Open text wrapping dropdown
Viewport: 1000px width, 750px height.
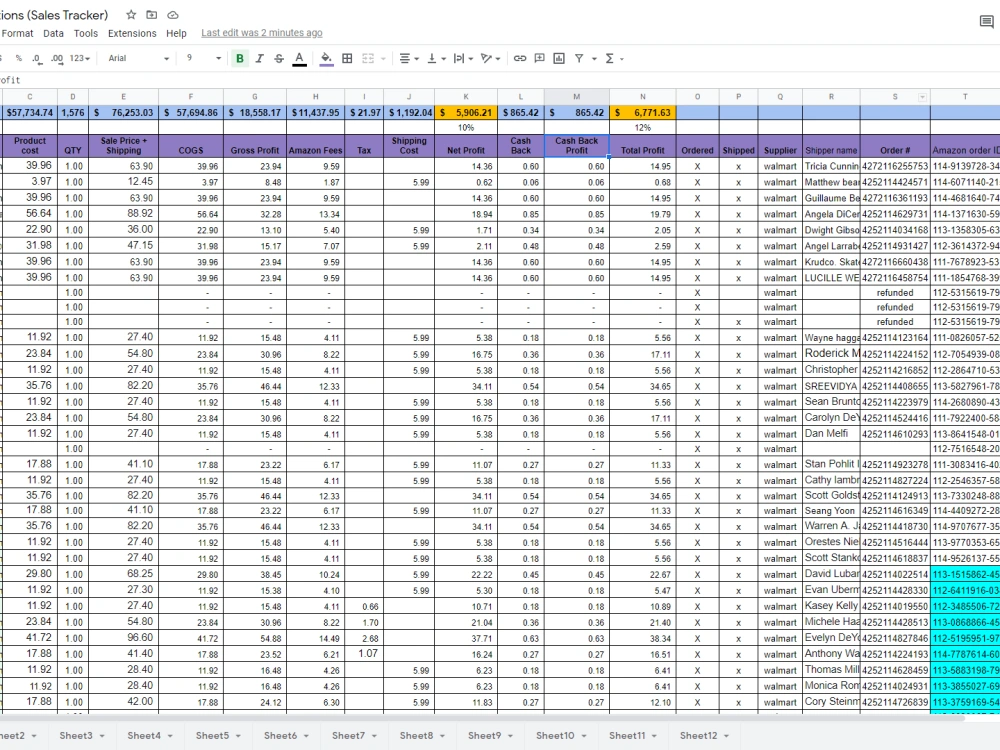pyautogui.click(x=463, y=58)
